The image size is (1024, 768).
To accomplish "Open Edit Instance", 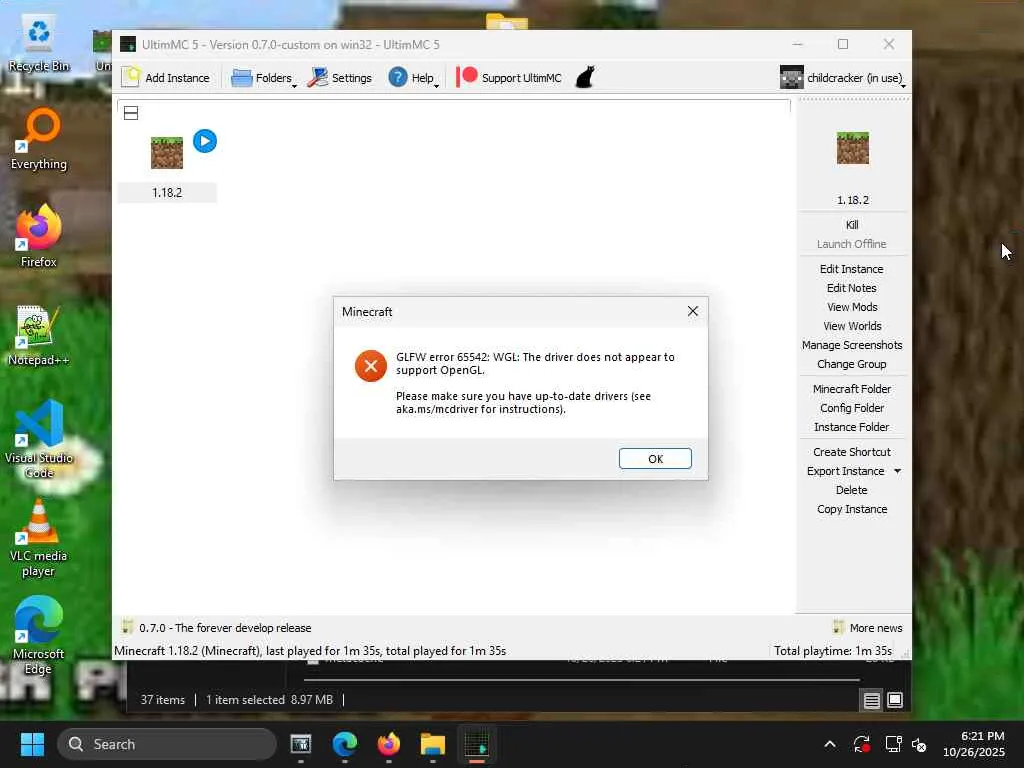I will click(x=852, y=269).
